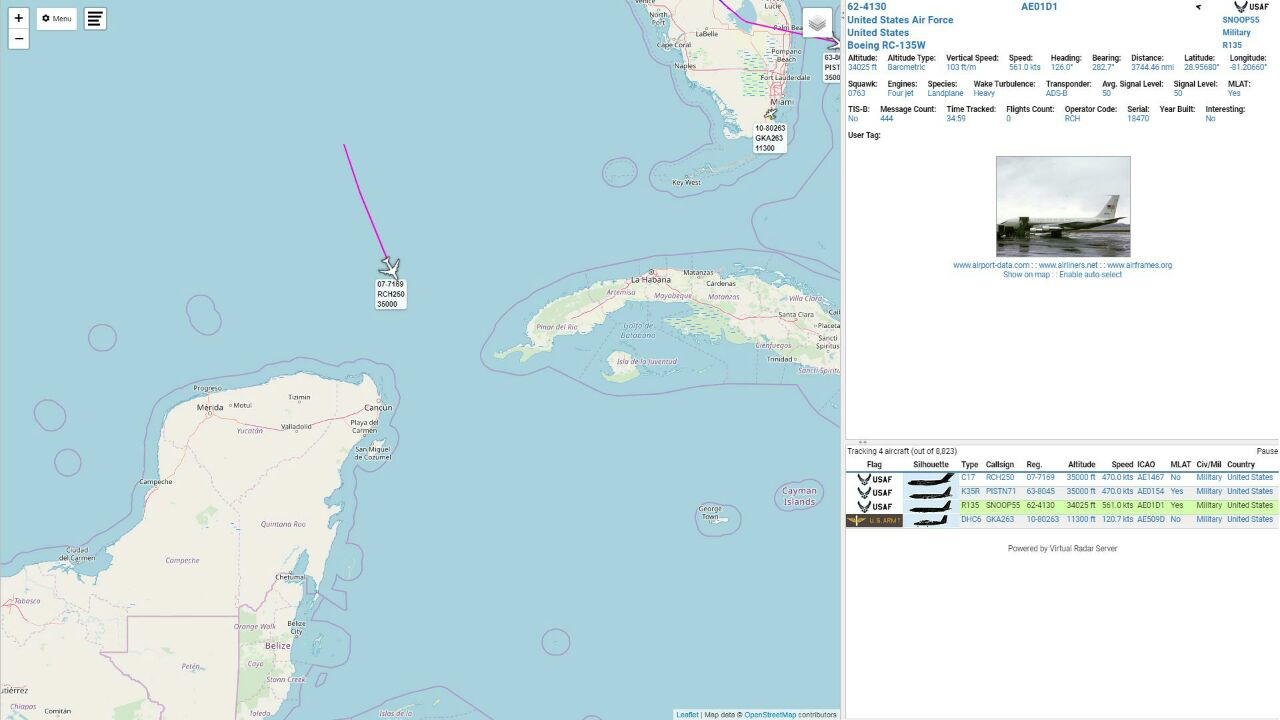The height and width of the screenshot is (720, 1280).
Task: Click Squawk value 0763
Action: pos(857,94)
